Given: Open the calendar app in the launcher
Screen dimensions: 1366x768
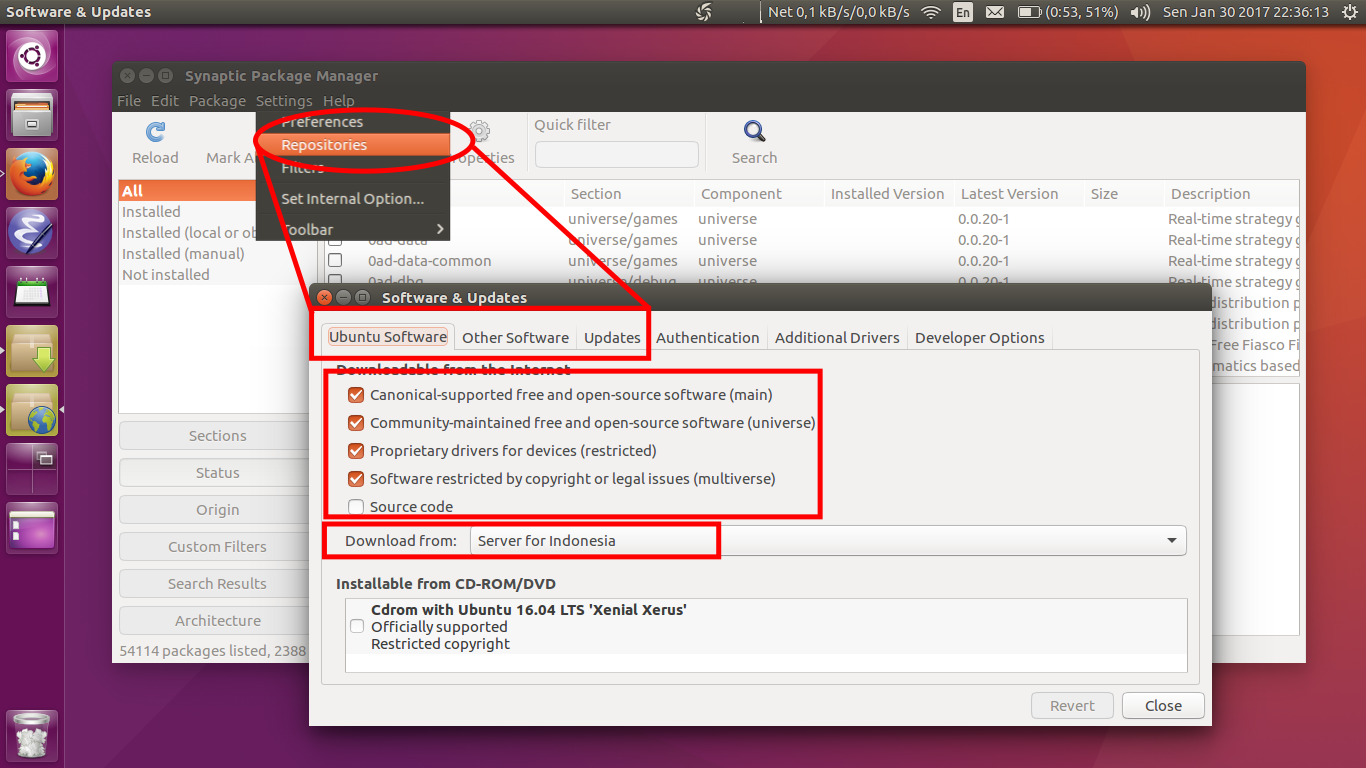Looking at the screenshot, I should [x=32, y=292].
